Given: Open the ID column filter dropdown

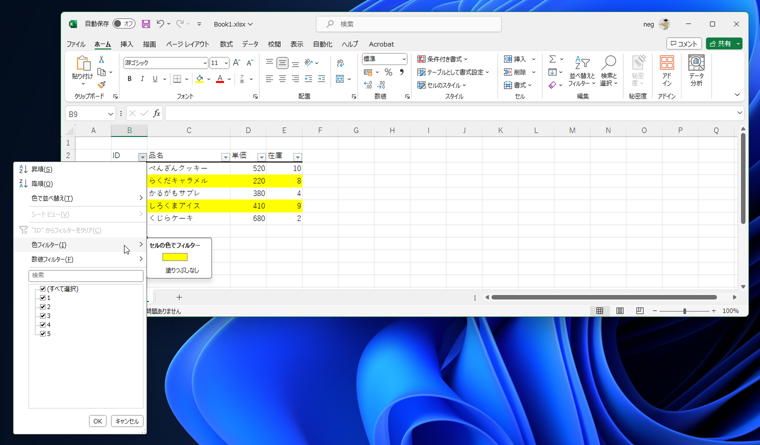Looking at the screenshot, I should pyautogui.click(x=142, y=157).
